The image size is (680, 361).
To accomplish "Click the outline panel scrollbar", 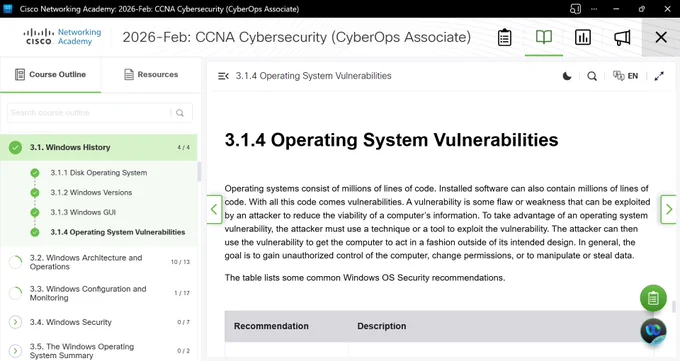I will 199,172.
